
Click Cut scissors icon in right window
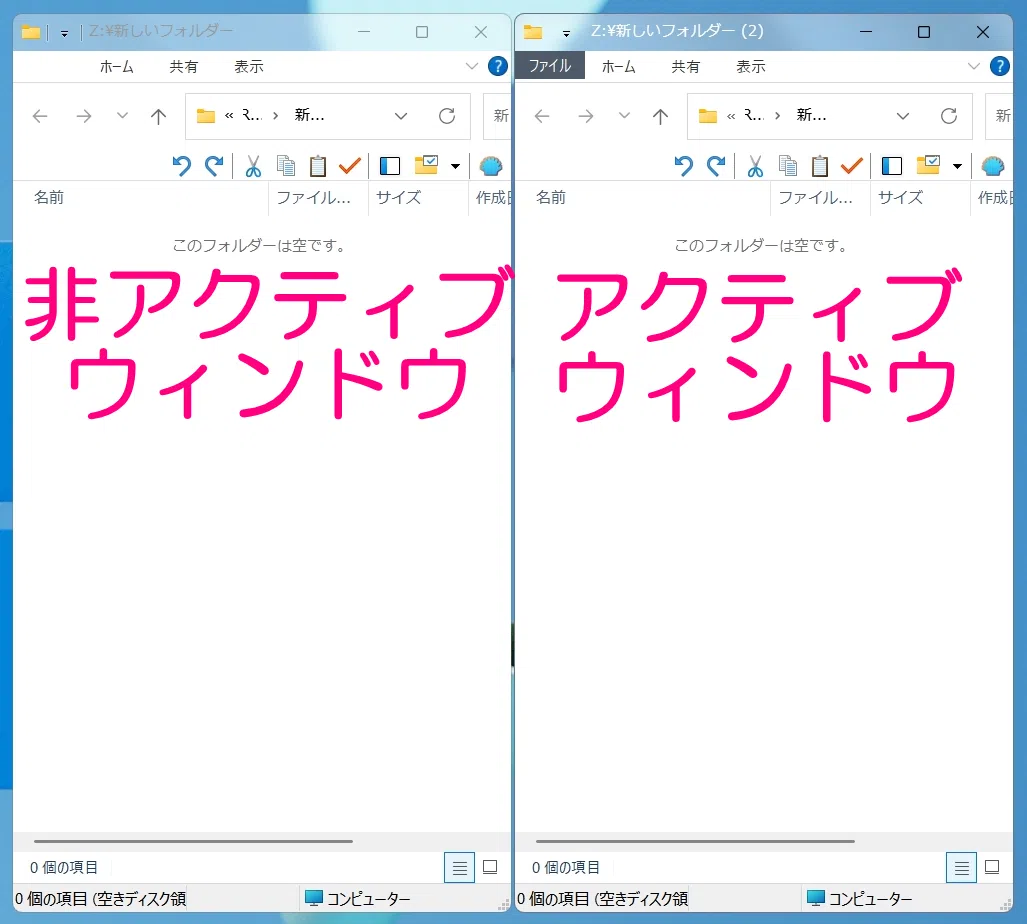pyautogui.click(x=755, y=166)
